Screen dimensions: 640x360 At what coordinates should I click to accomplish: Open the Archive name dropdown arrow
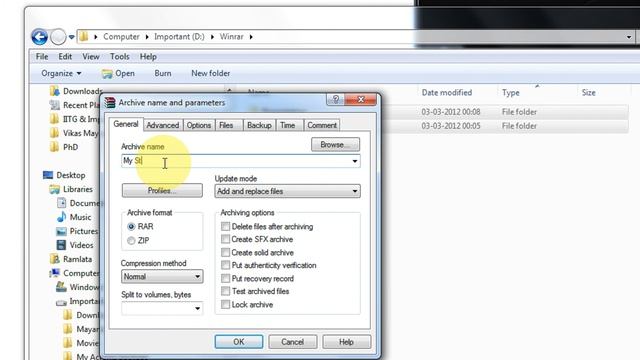pos(355,161)
